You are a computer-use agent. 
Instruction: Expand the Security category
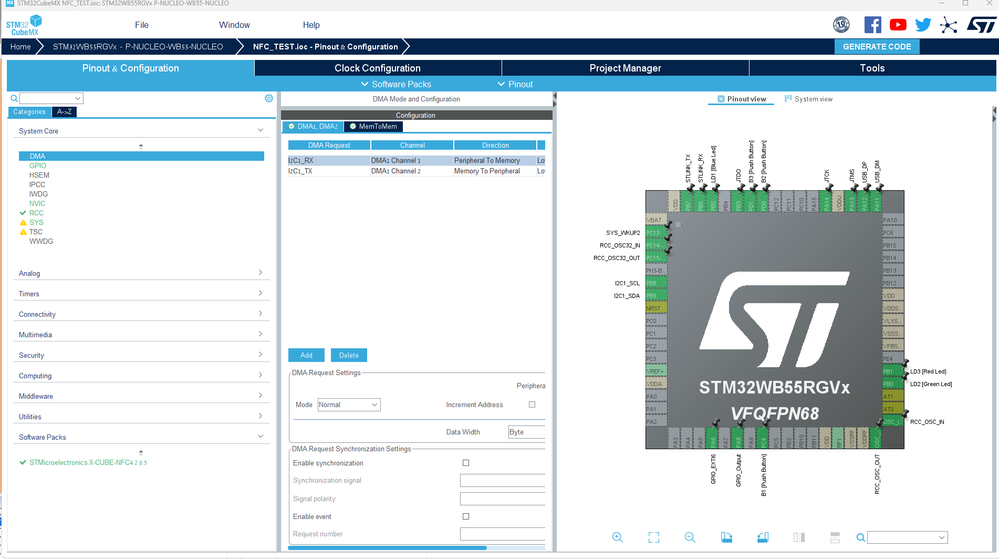[141, 354]
